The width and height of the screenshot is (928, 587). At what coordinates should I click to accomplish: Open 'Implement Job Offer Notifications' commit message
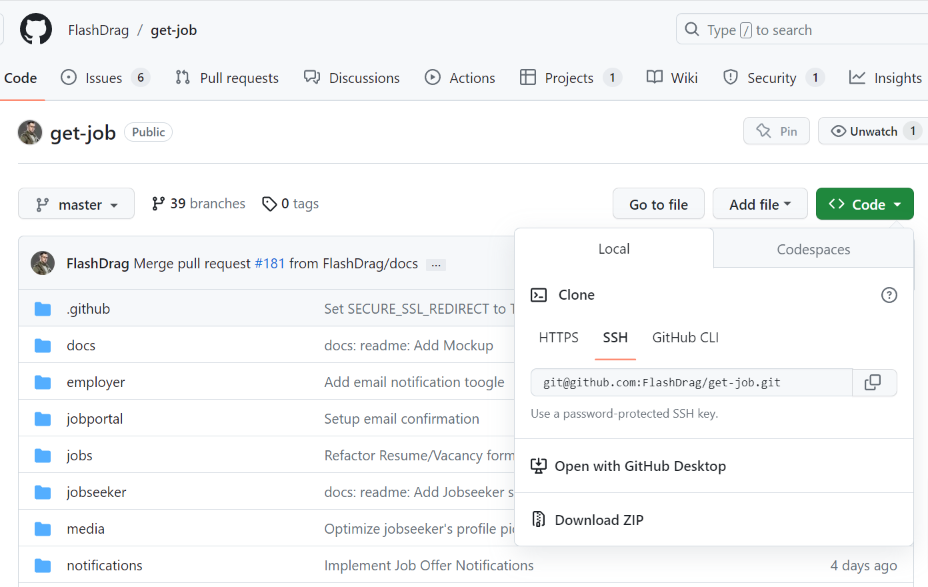pos(429,566)
